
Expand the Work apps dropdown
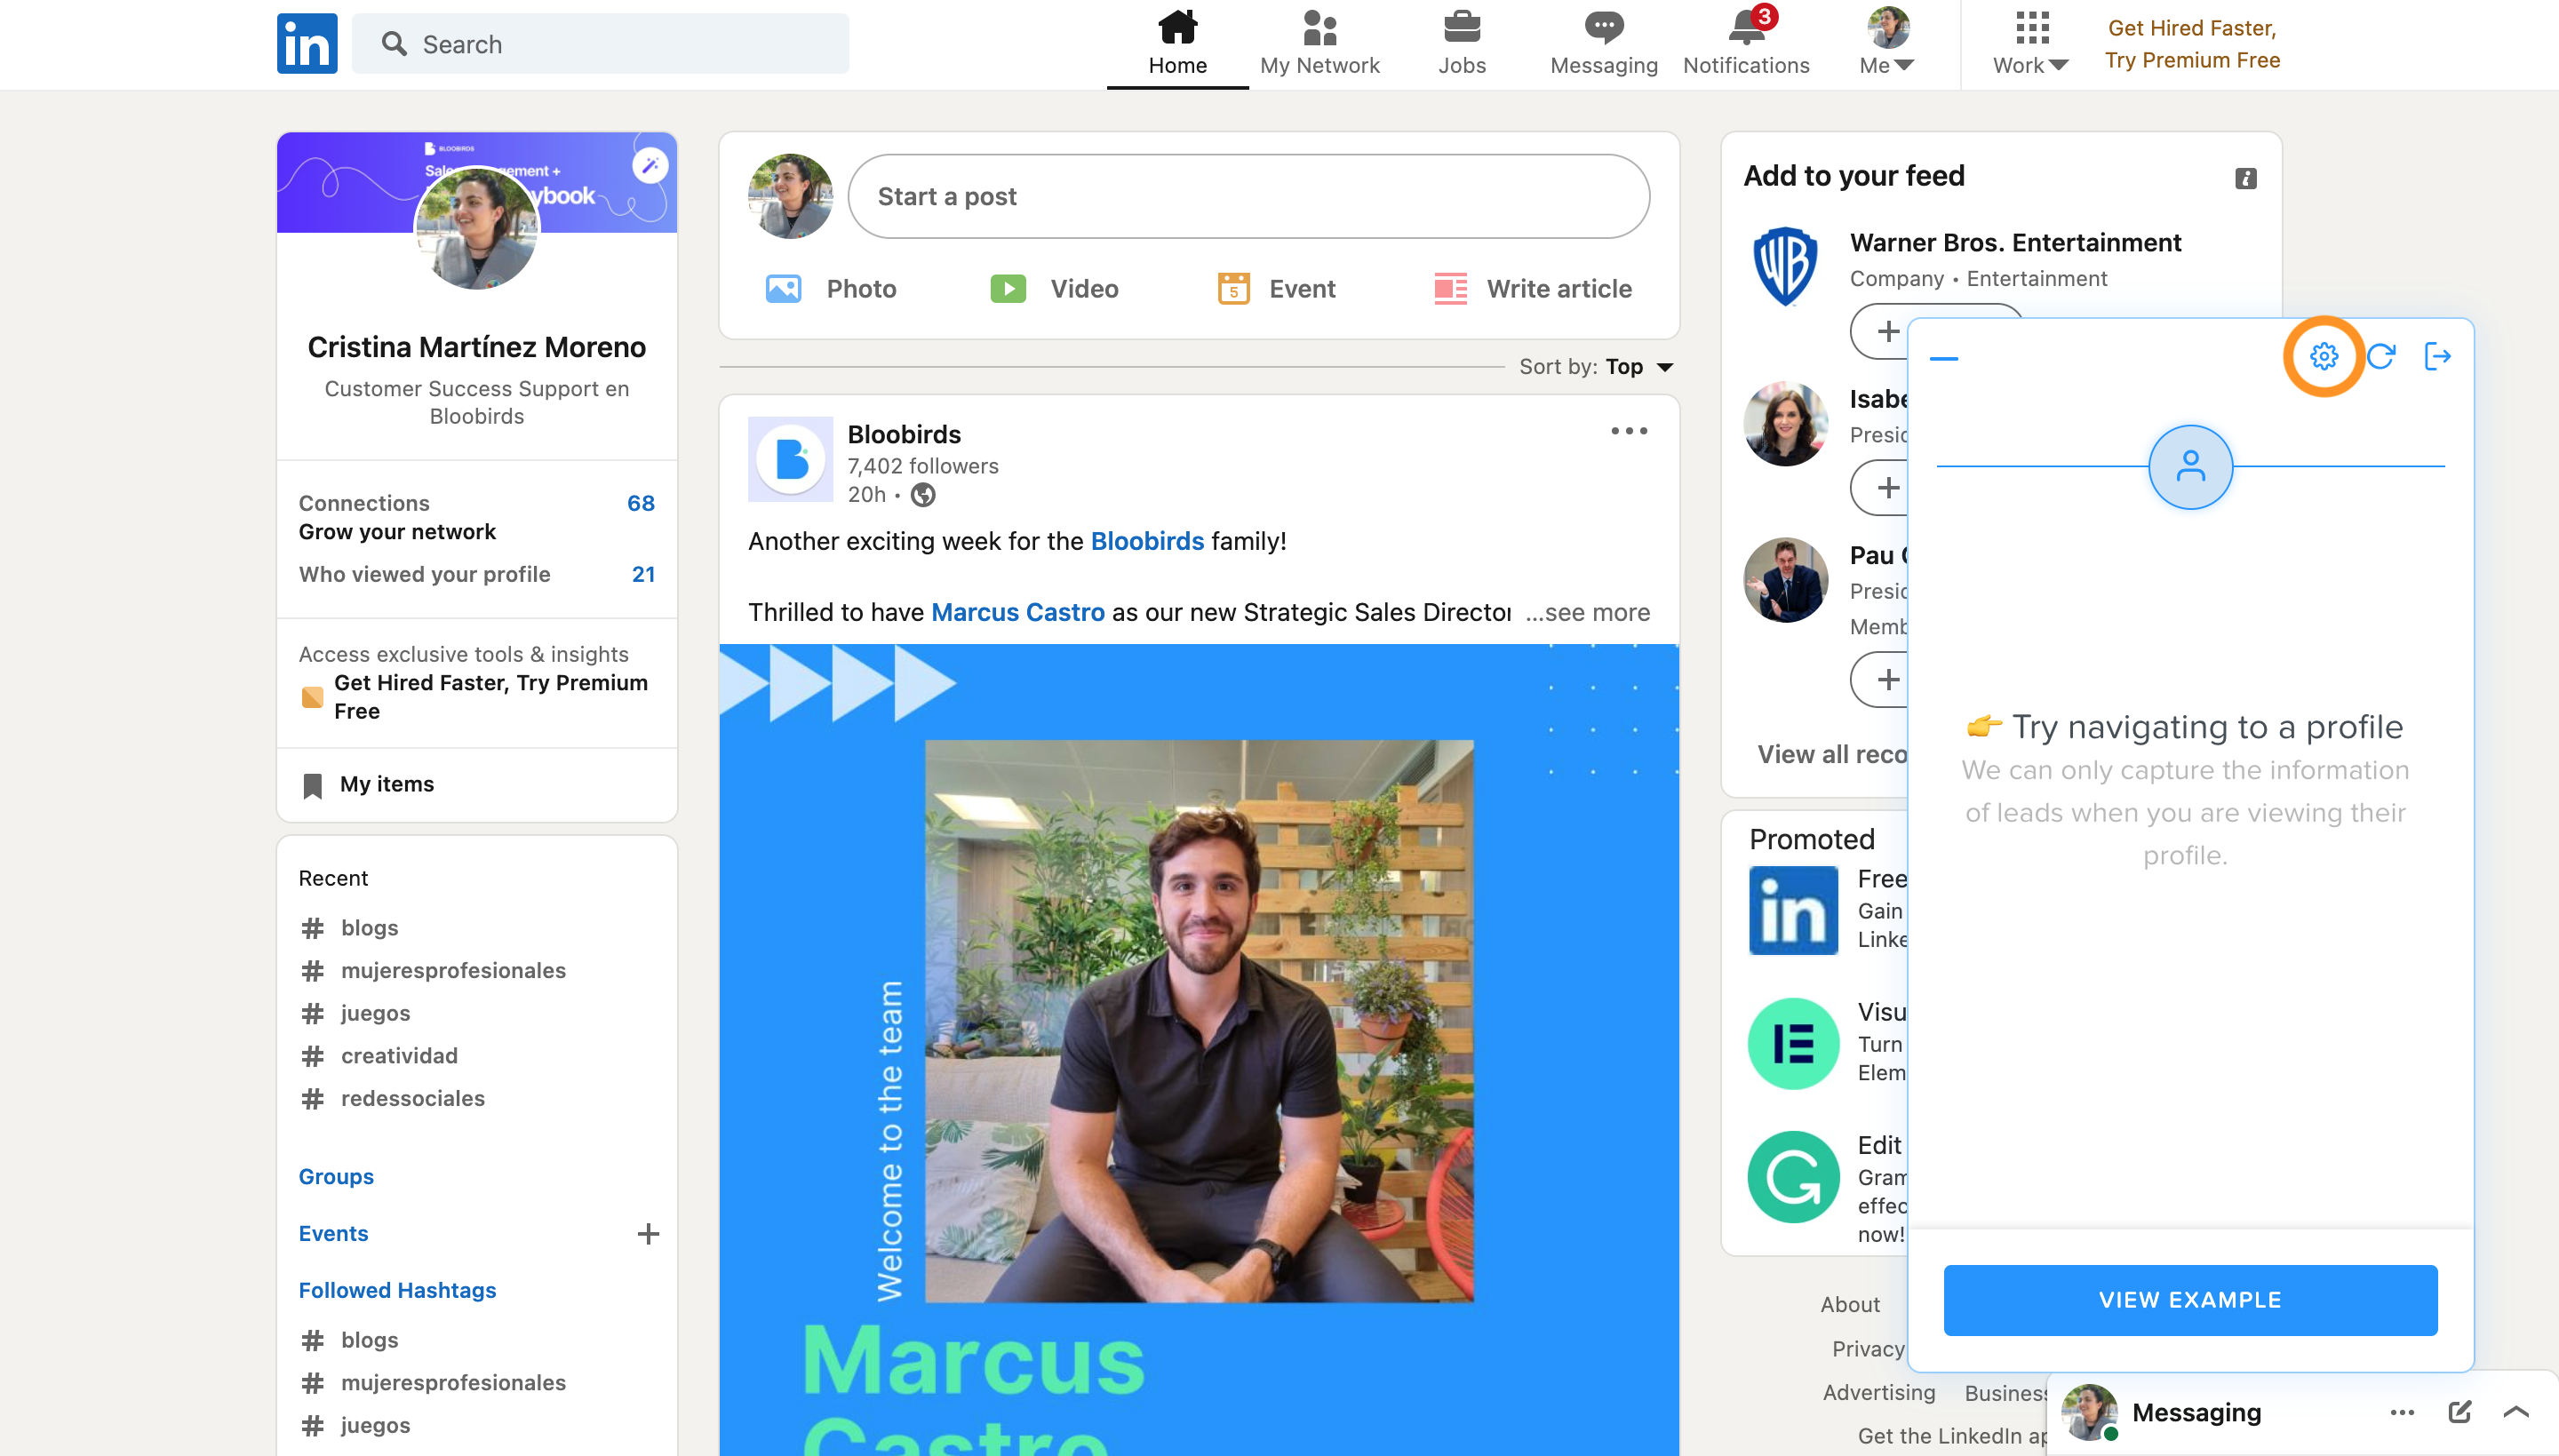coord(2030,44)
